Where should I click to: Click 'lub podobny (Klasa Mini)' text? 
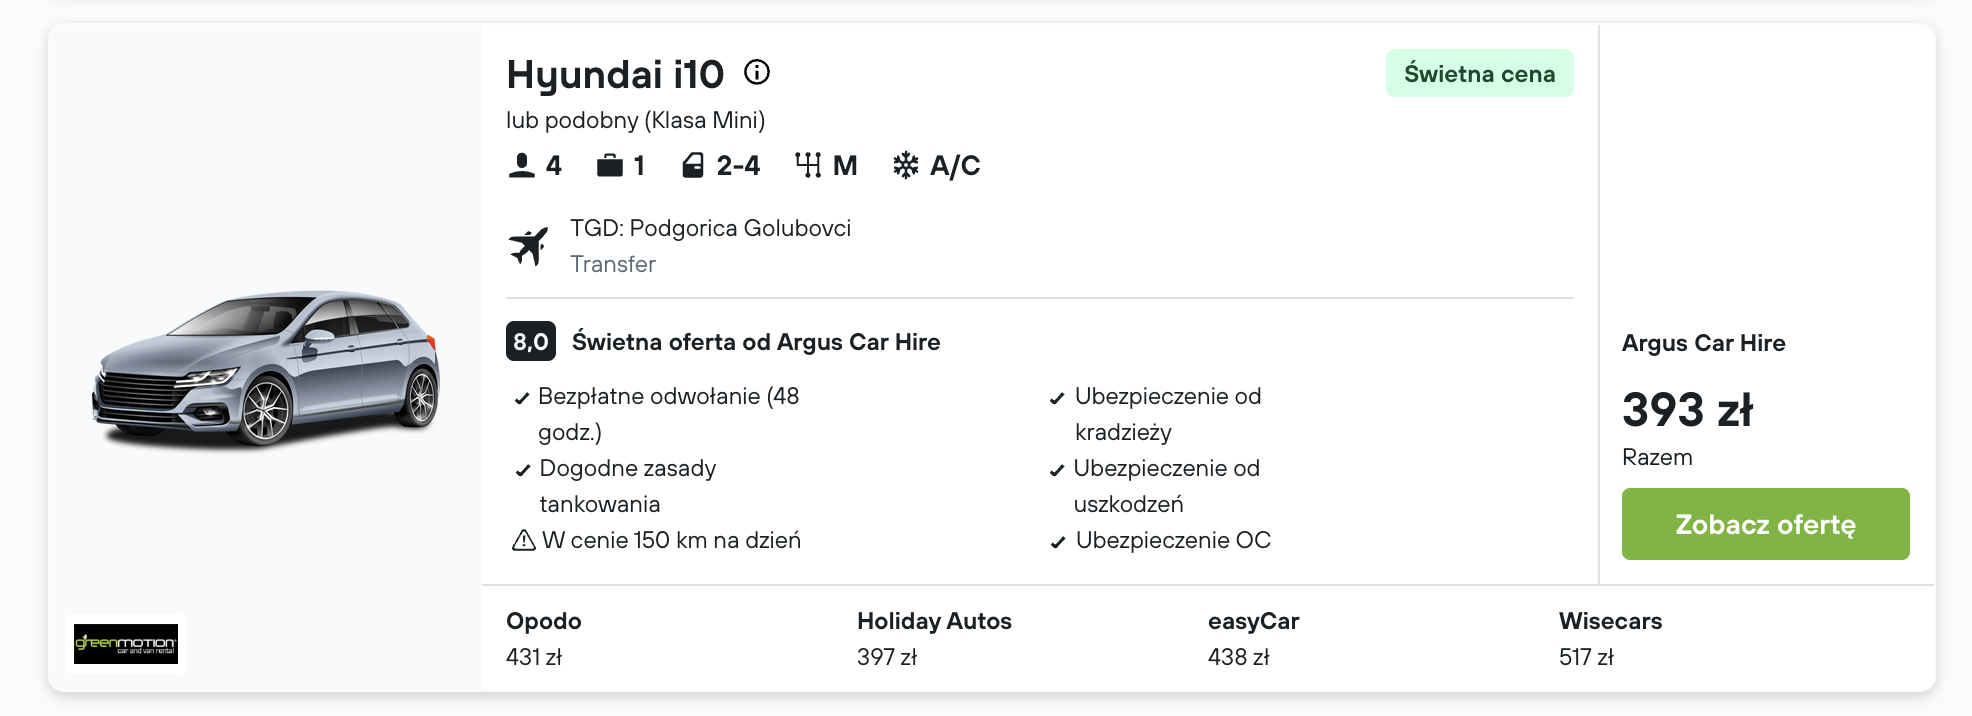636,120
